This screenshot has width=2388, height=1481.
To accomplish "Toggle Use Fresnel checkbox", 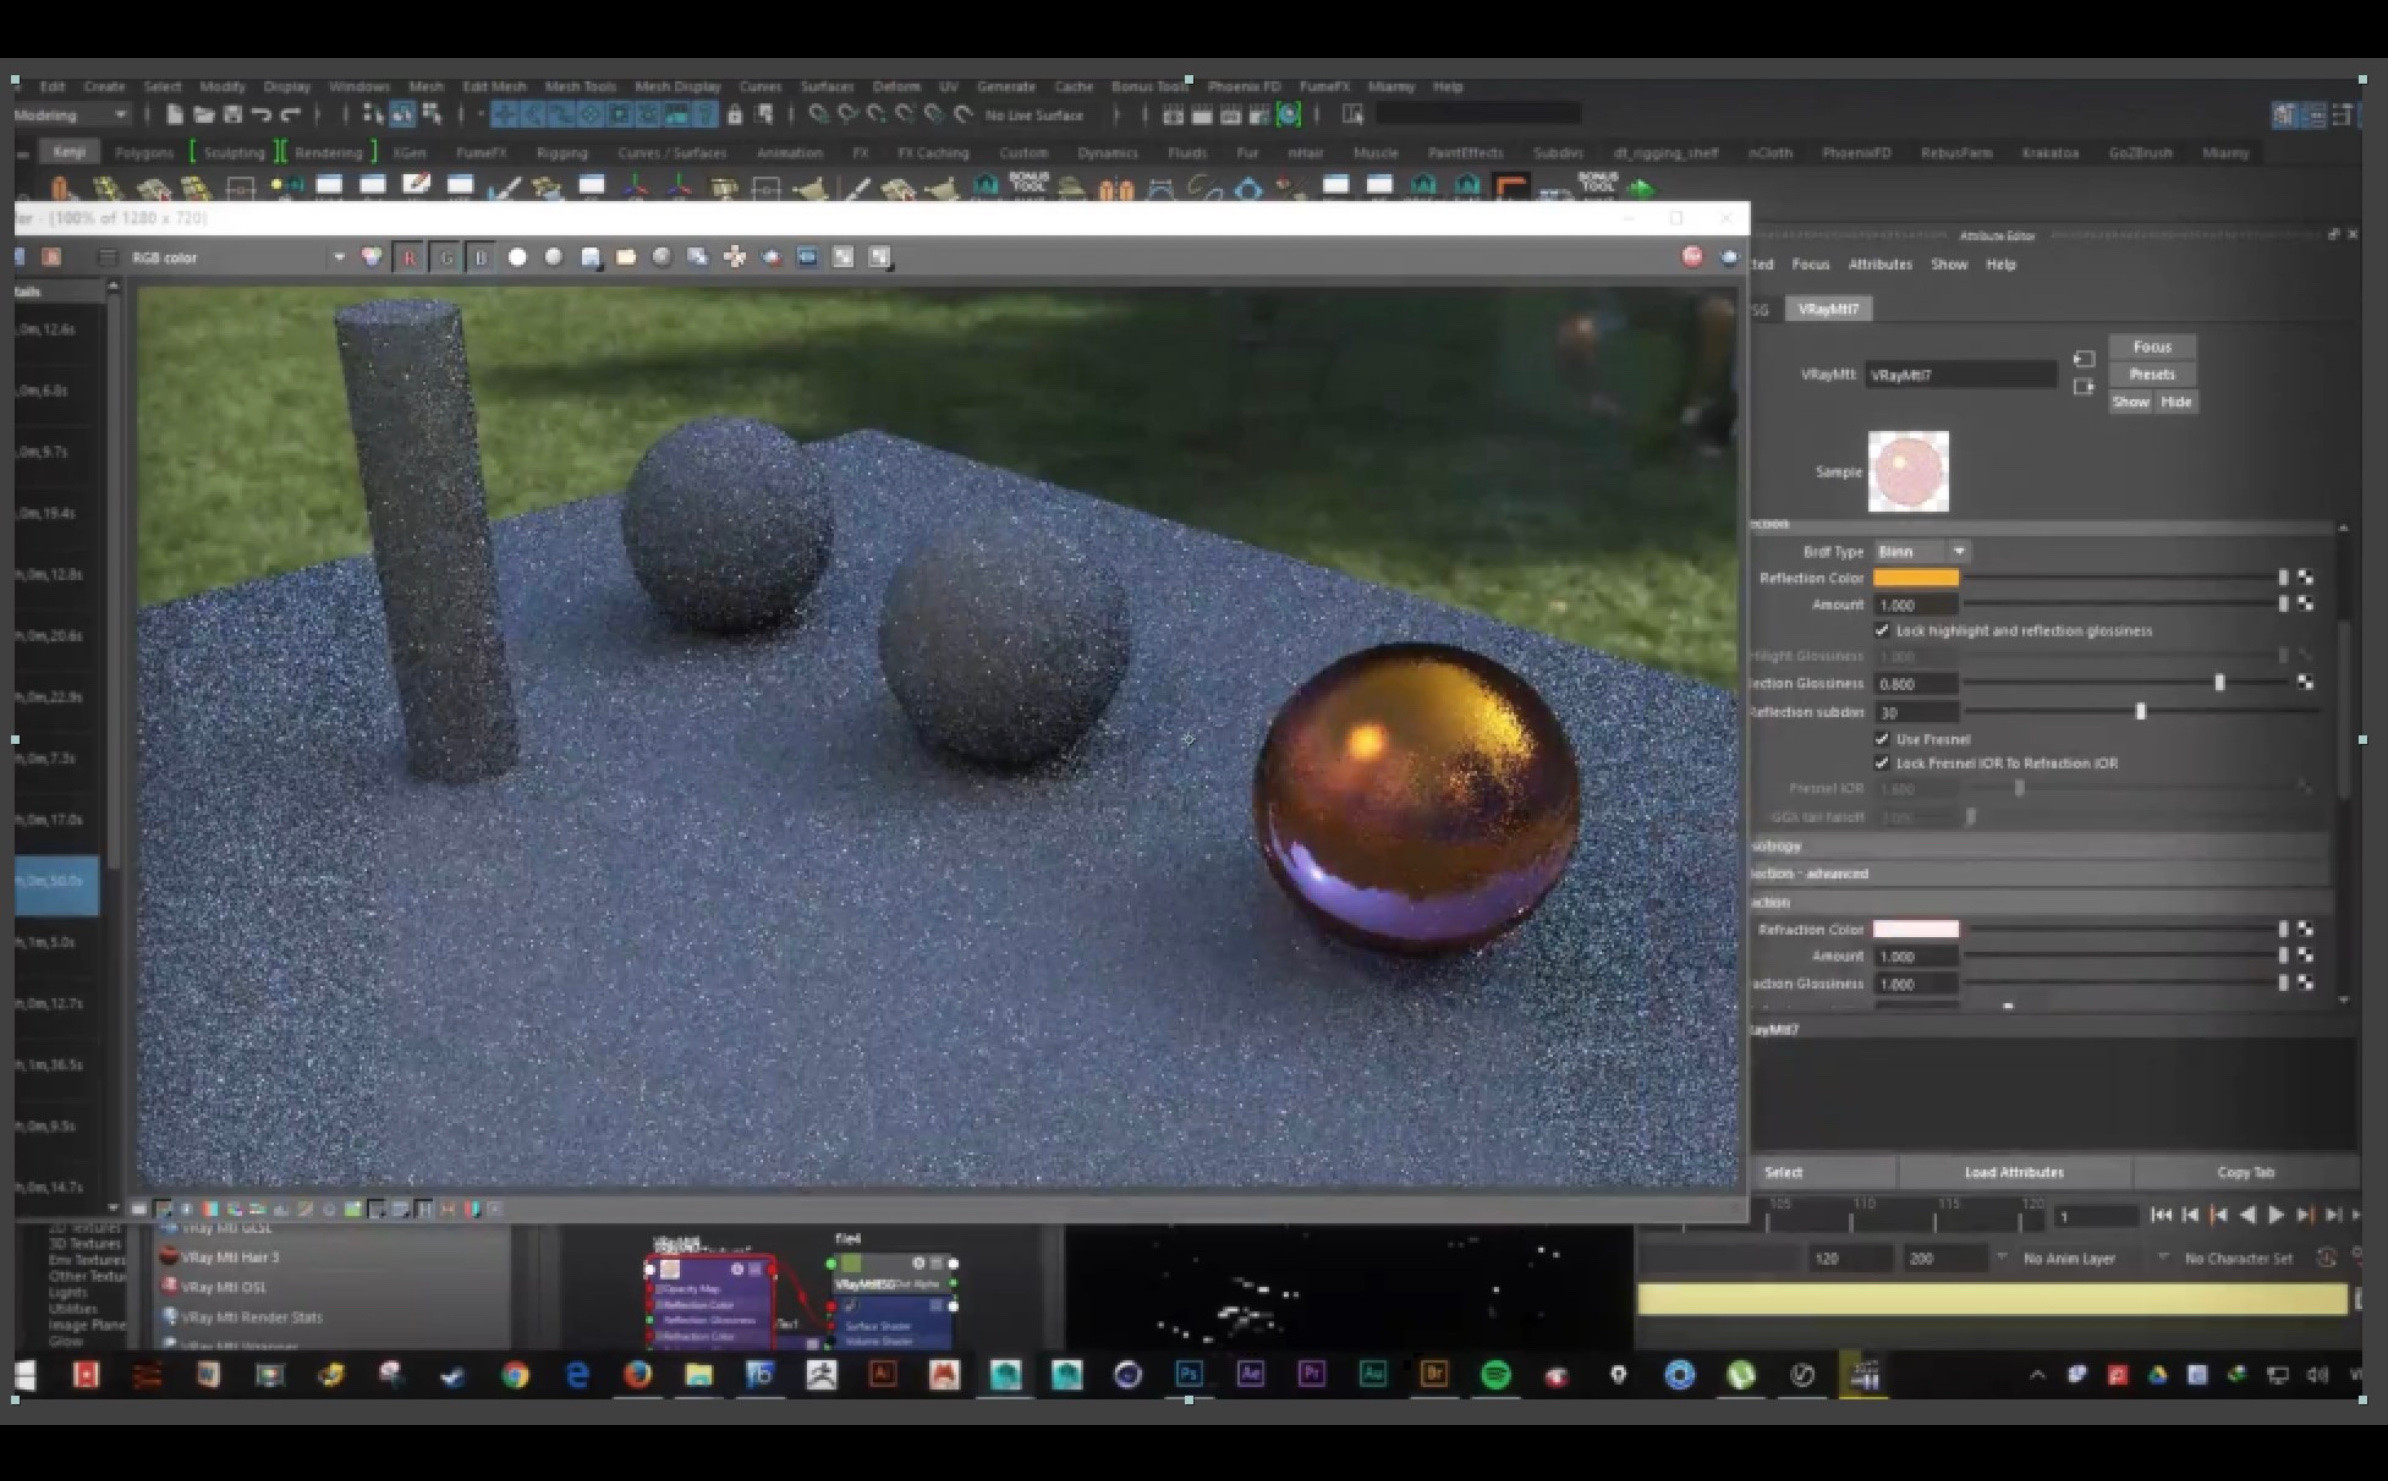I will (x=1882, y=739).
